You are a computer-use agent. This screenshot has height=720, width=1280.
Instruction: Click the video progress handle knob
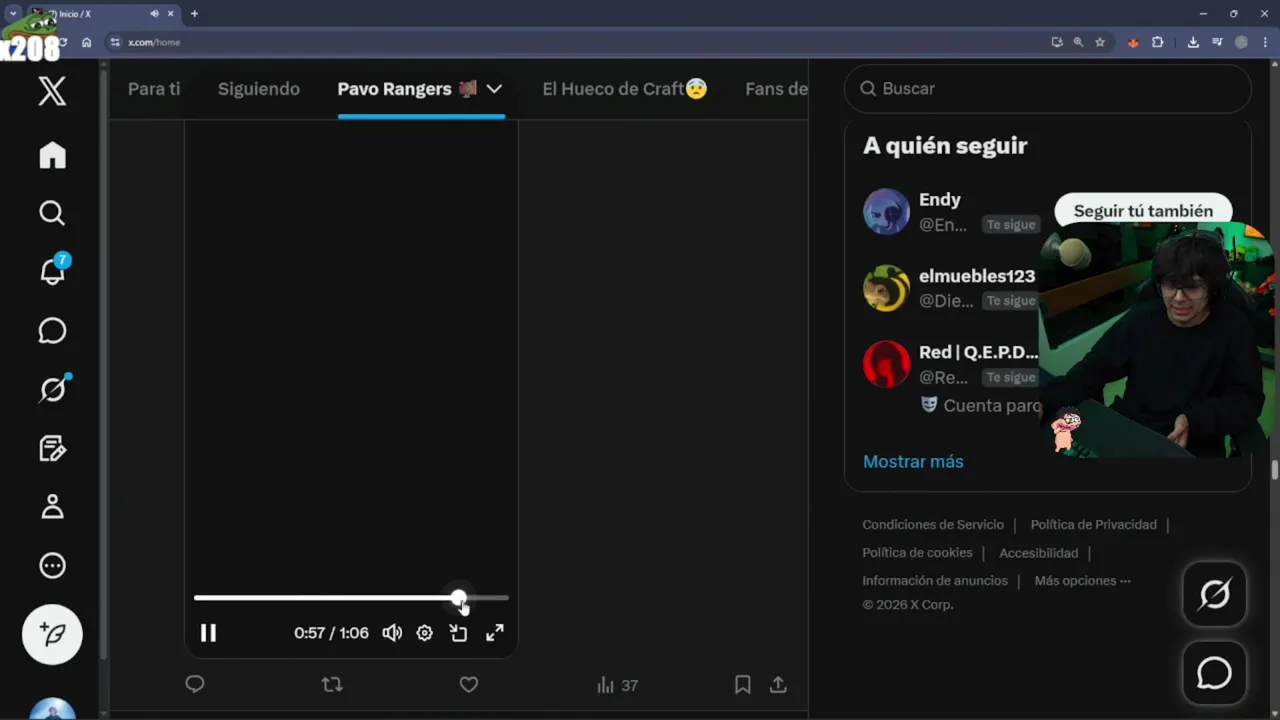tap(458, 598)
